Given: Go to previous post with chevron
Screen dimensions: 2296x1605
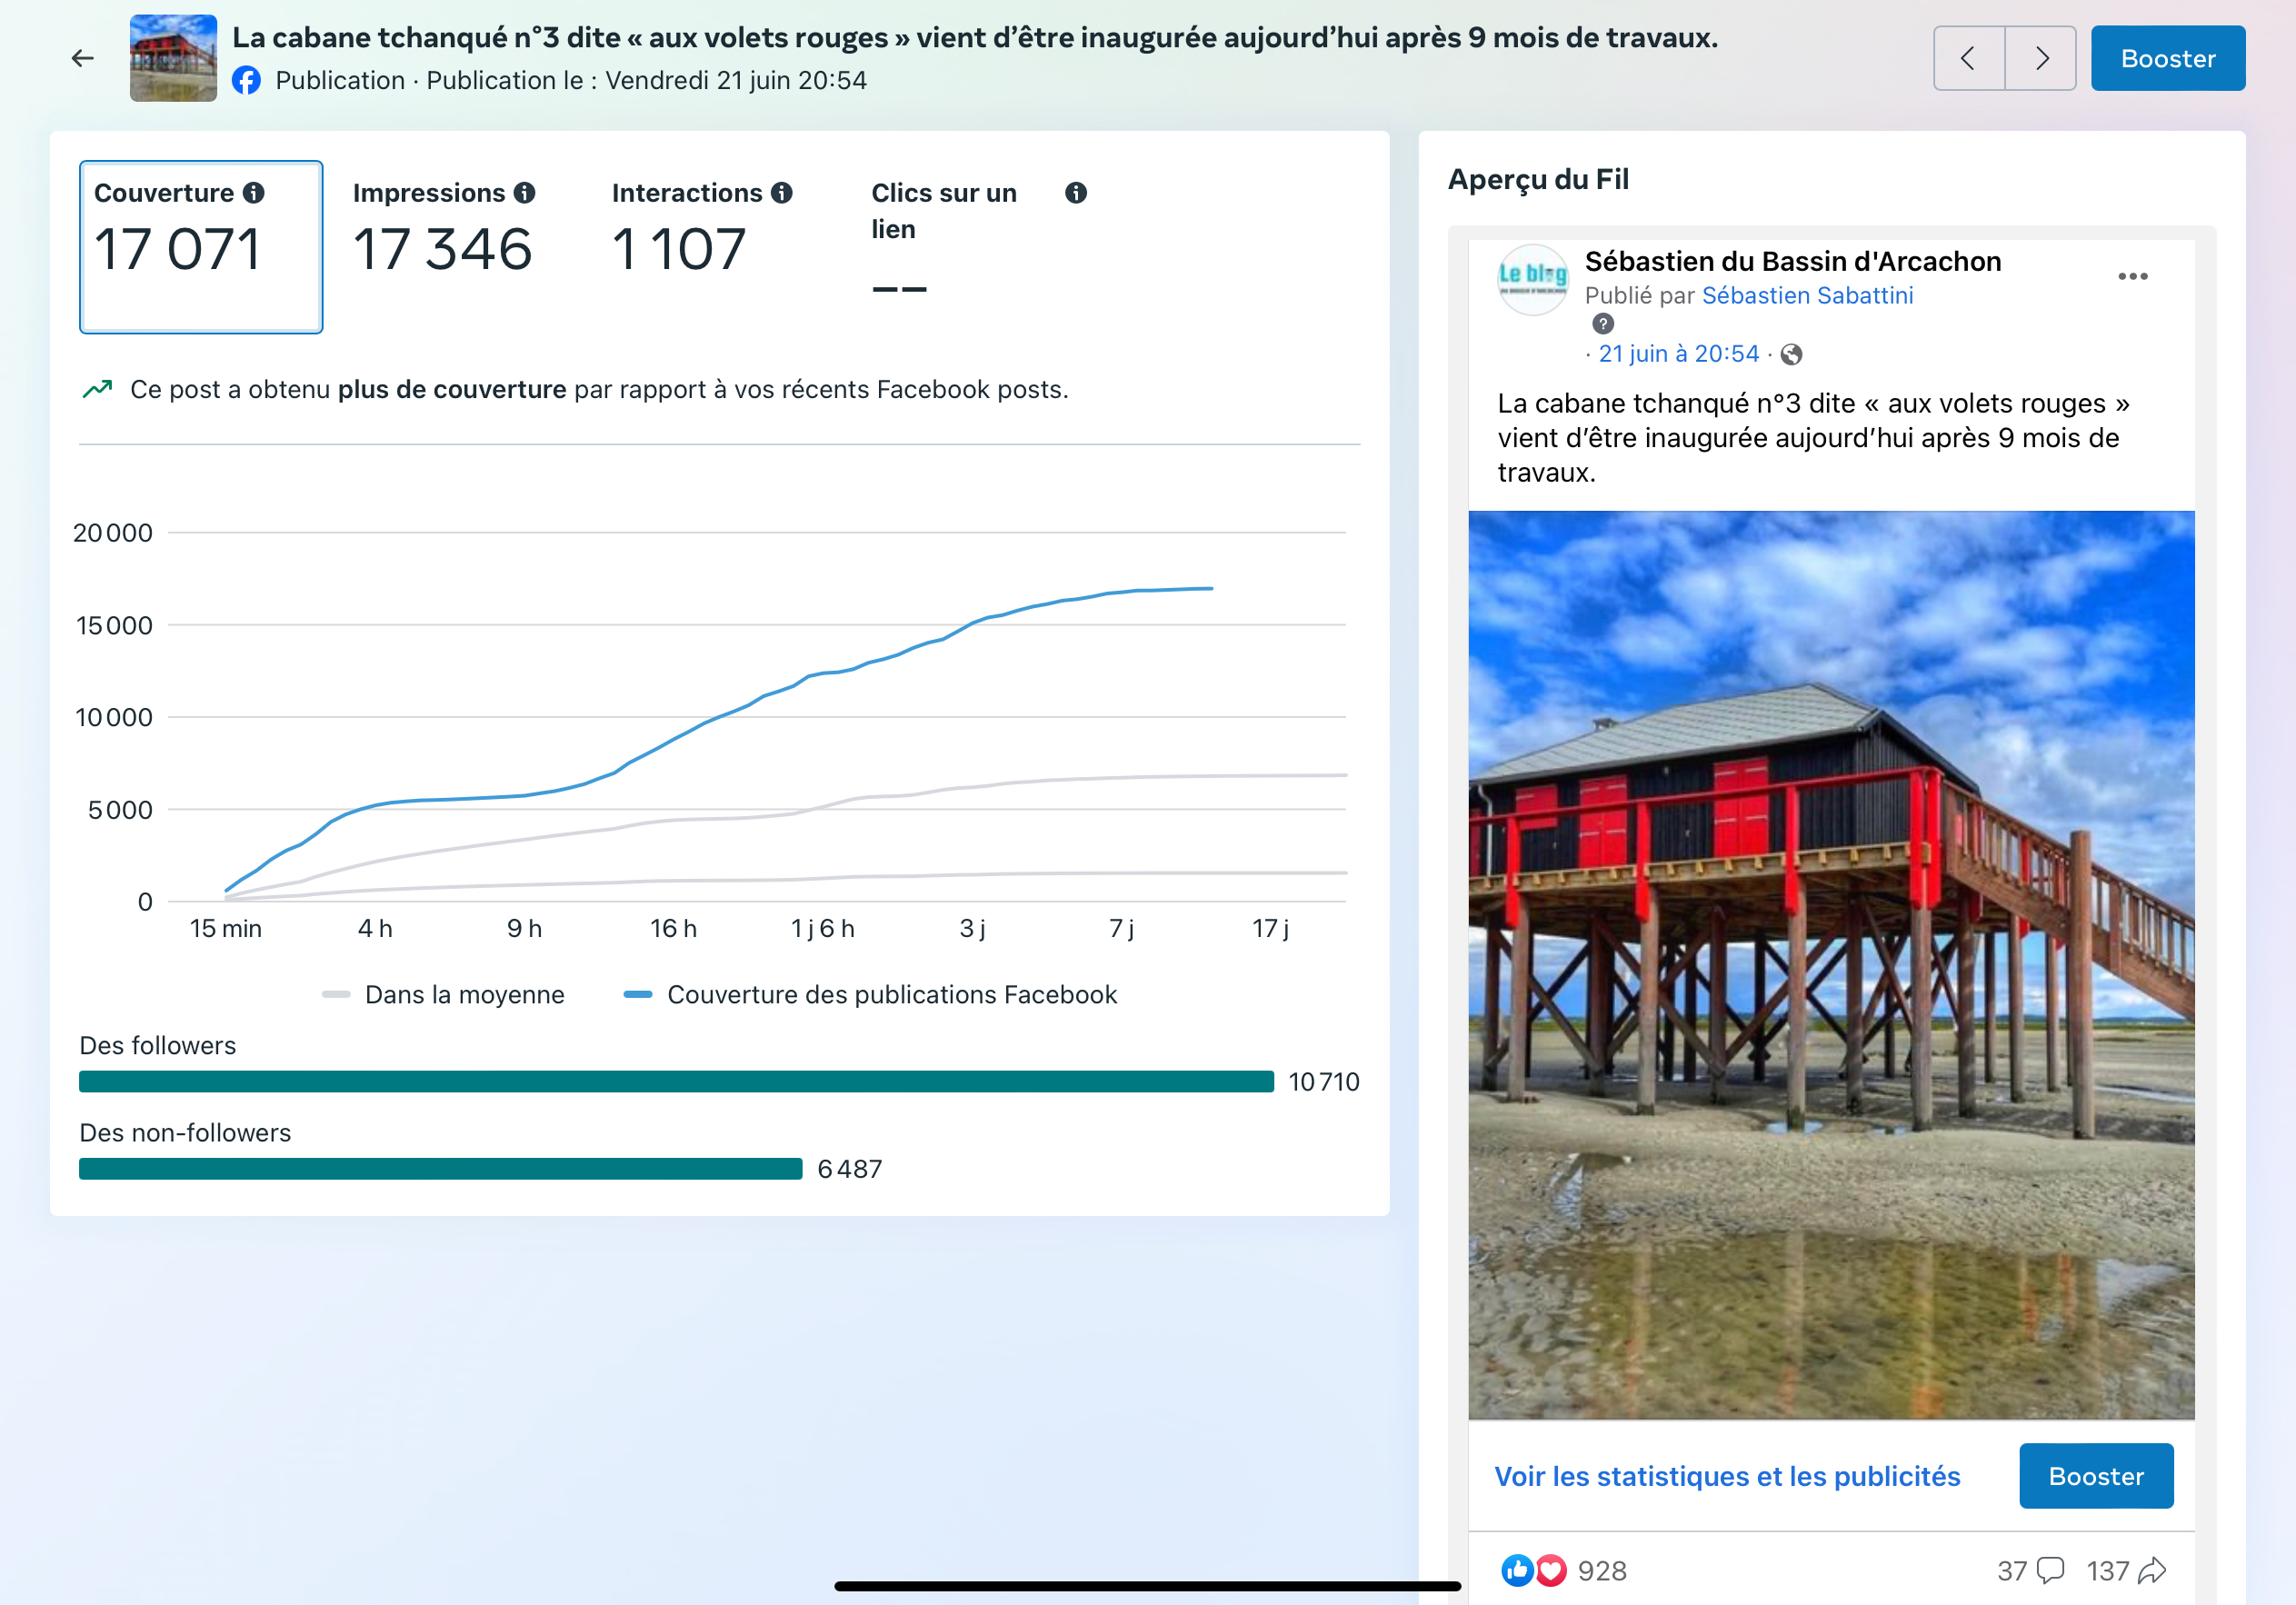Looking at the screenshot, I should 1969,59.
